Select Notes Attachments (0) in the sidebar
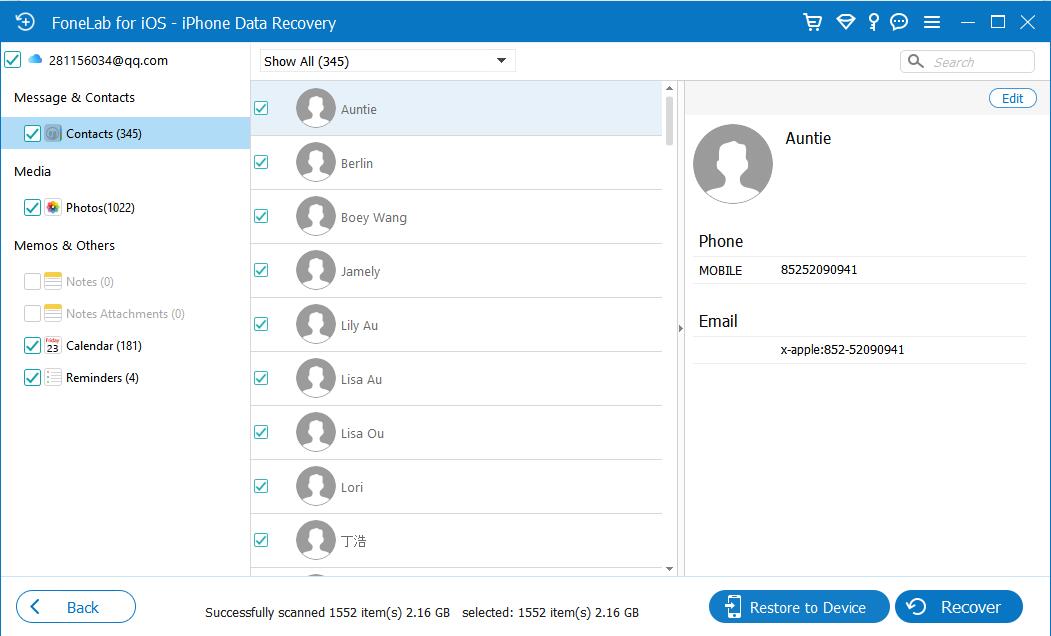The height and width of the screenshot is (636, 1051). click(x=125, y=313)
